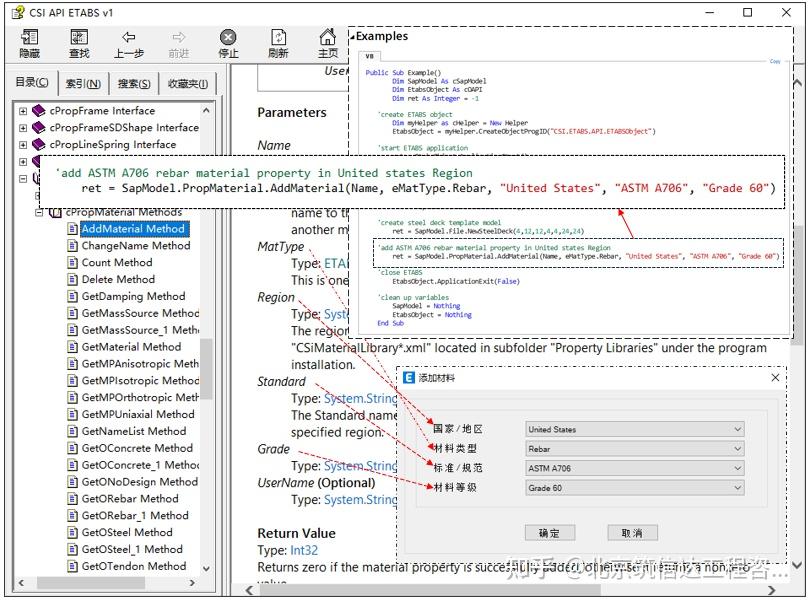This screenshot has height=601, width=809.
Task: Click Copy in the Examples code block
Action: [x=777, y=61]
